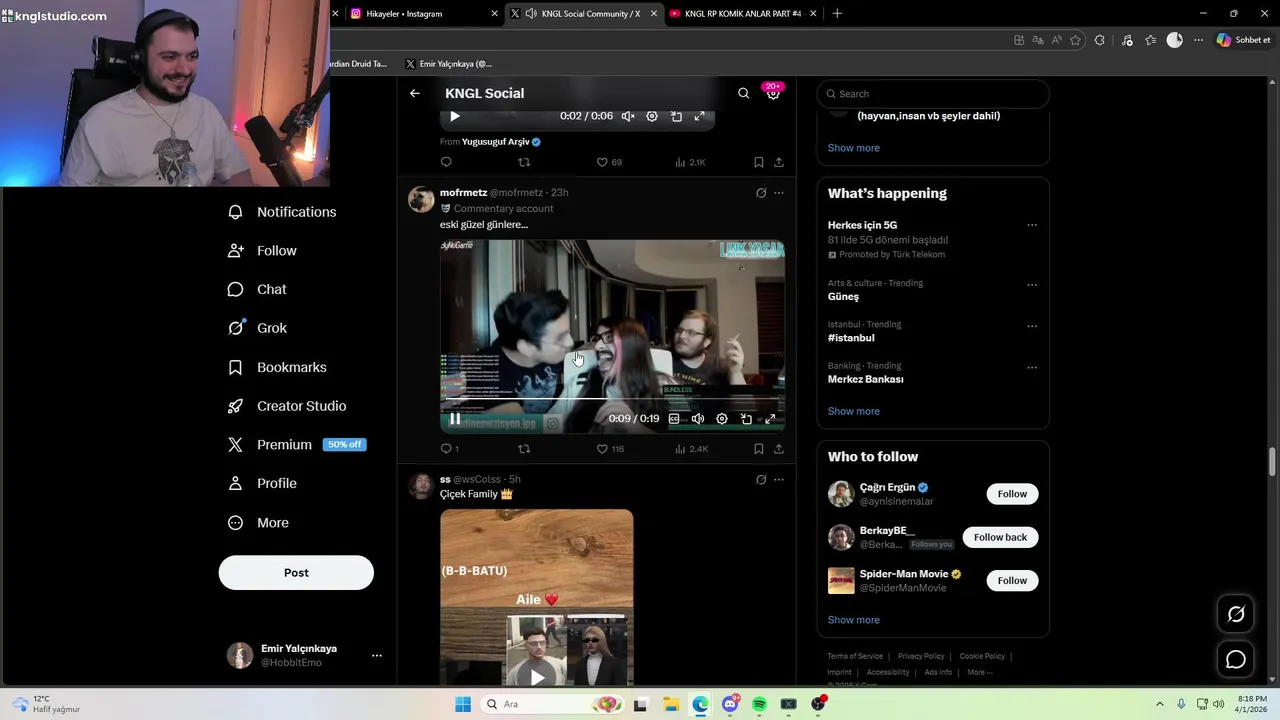Open account menu dots beside Emir Yalçınkaya

[377, 656]
